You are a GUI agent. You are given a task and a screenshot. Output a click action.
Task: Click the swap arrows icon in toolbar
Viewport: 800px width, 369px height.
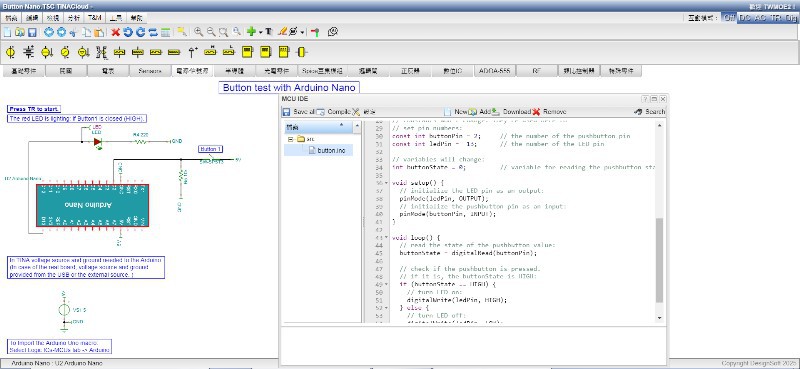(153, 32)
